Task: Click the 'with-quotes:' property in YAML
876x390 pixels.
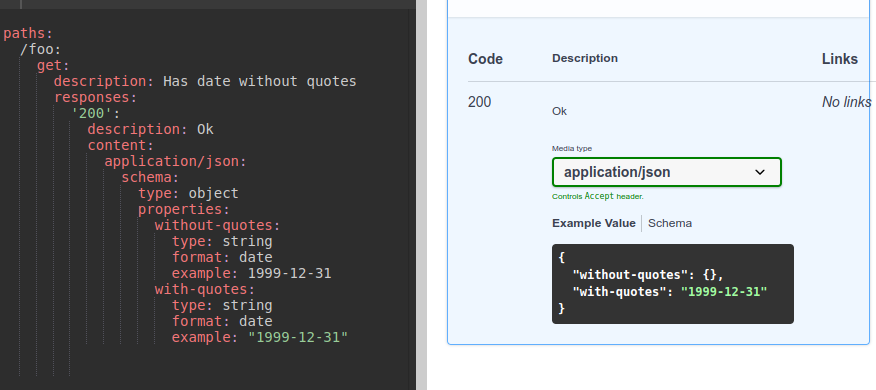Action: tap(204, 289)
